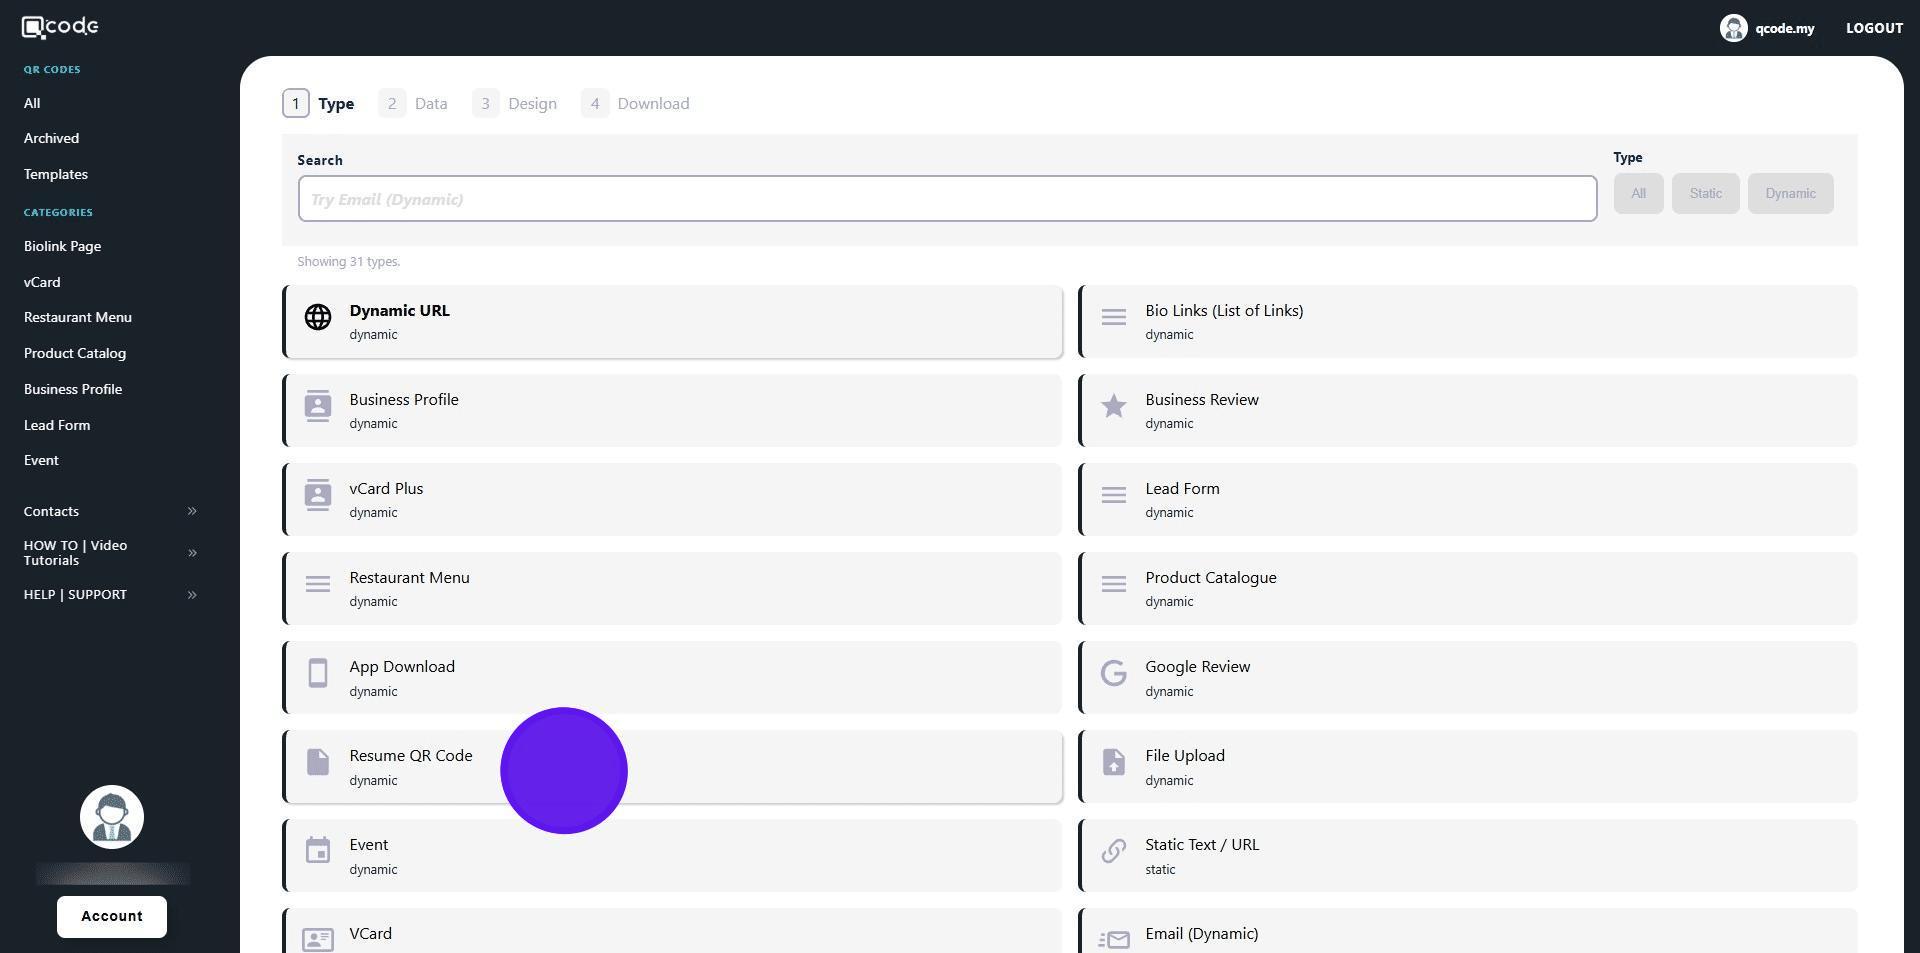Open Templates in the sidebar
This screenshot has height=953, width=1920.
[56, 174]
